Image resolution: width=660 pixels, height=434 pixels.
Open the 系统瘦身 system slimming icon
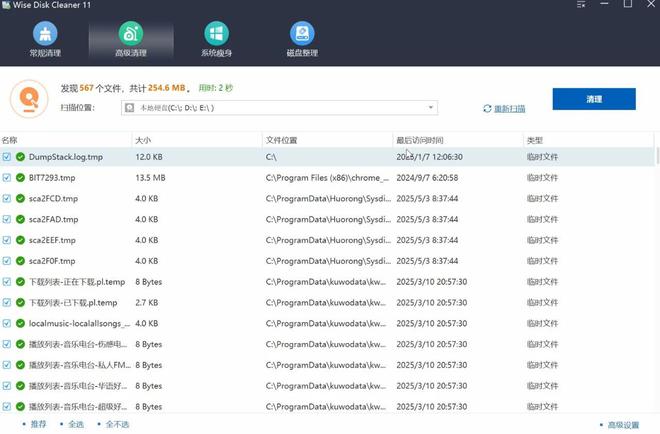pos(215,35)
